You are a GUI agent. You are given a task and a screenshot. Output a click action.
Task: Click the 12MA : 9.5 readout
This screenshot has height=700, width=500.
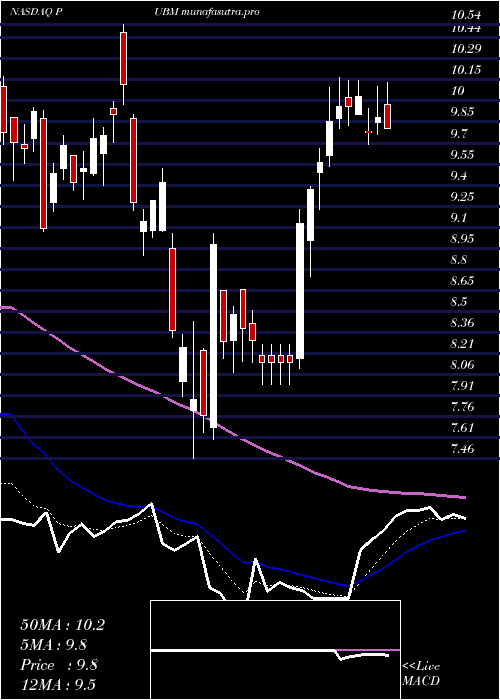(58, 685)
